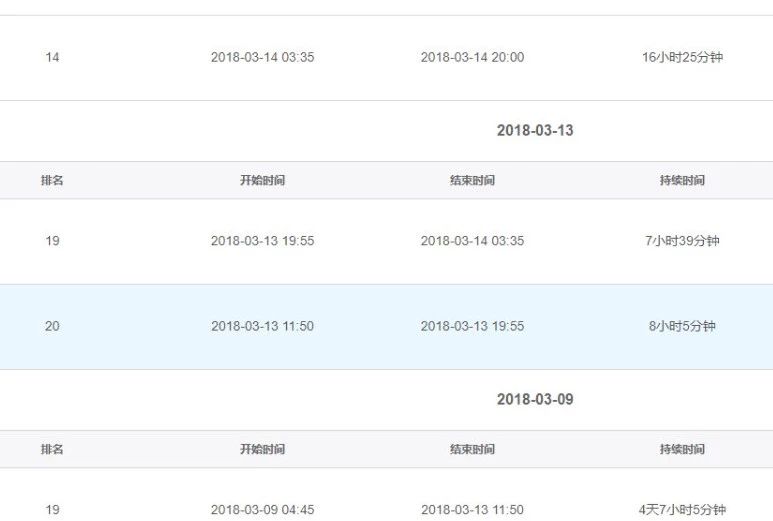This screenshot has width=773, height=521.
Task: Click start time 2018-03-13 19:55 in rank 19 row
Action: (262, 242)
